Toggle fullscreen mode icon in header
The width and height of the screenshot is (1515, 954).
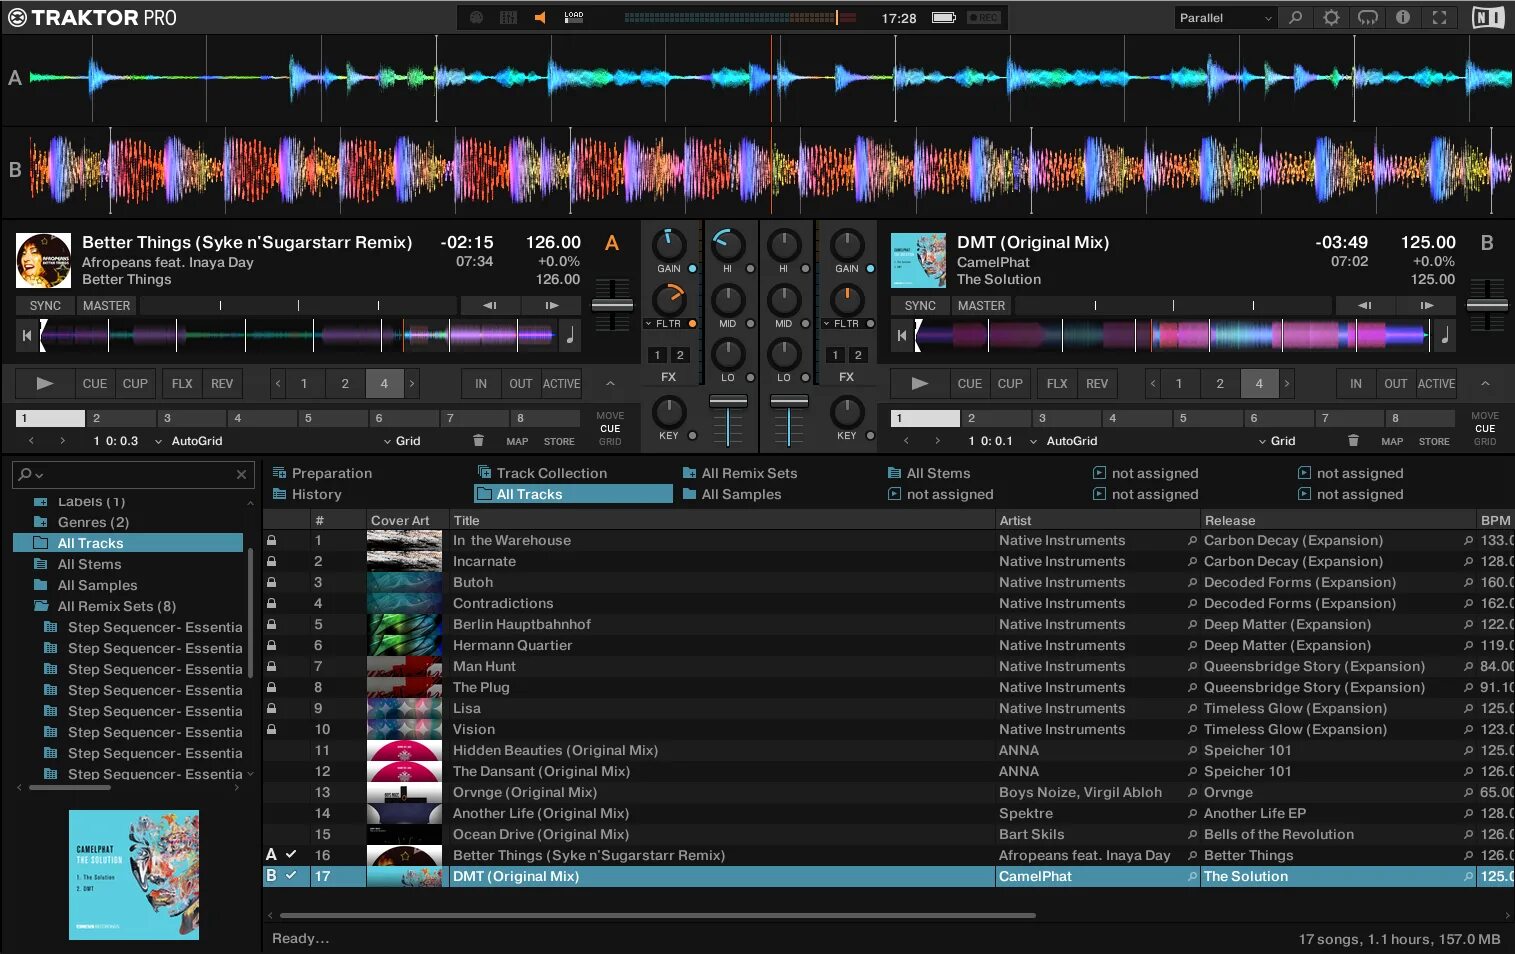click(1439, 17)
